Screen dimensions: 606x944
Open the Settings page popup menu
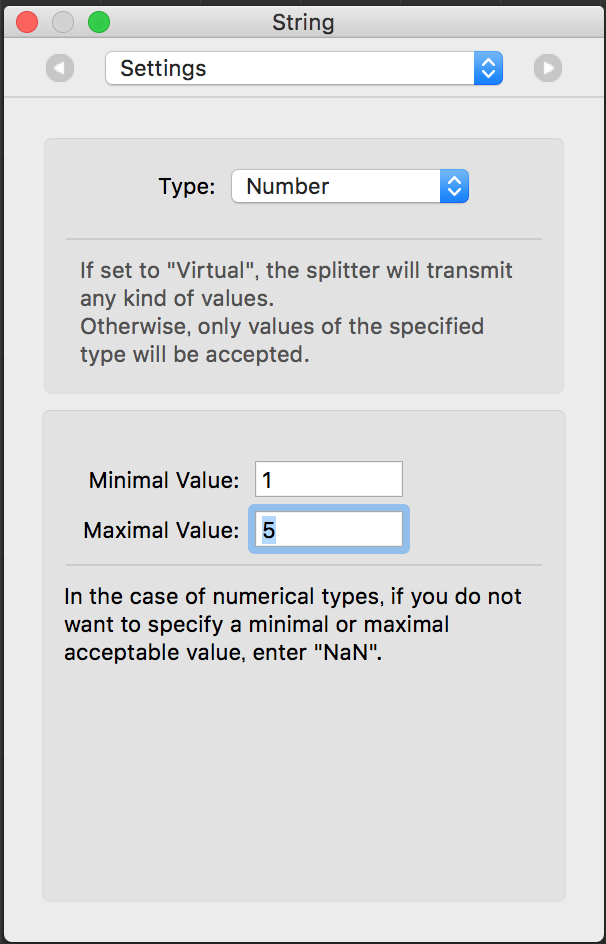coord(304,68)
